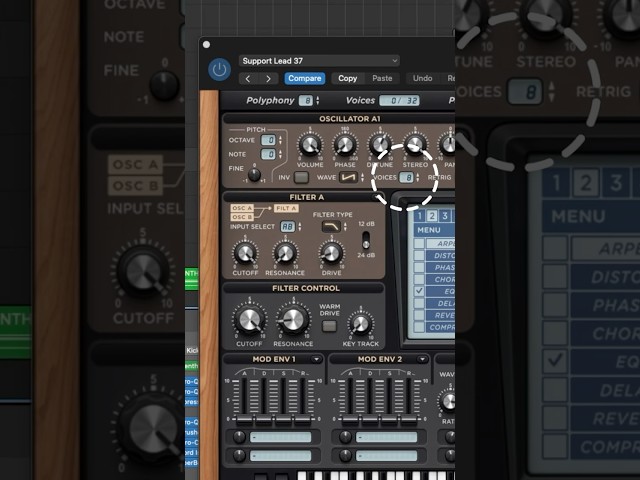Click the Fine pitch knob
This screenshot has width=640, height=480.
254,175
